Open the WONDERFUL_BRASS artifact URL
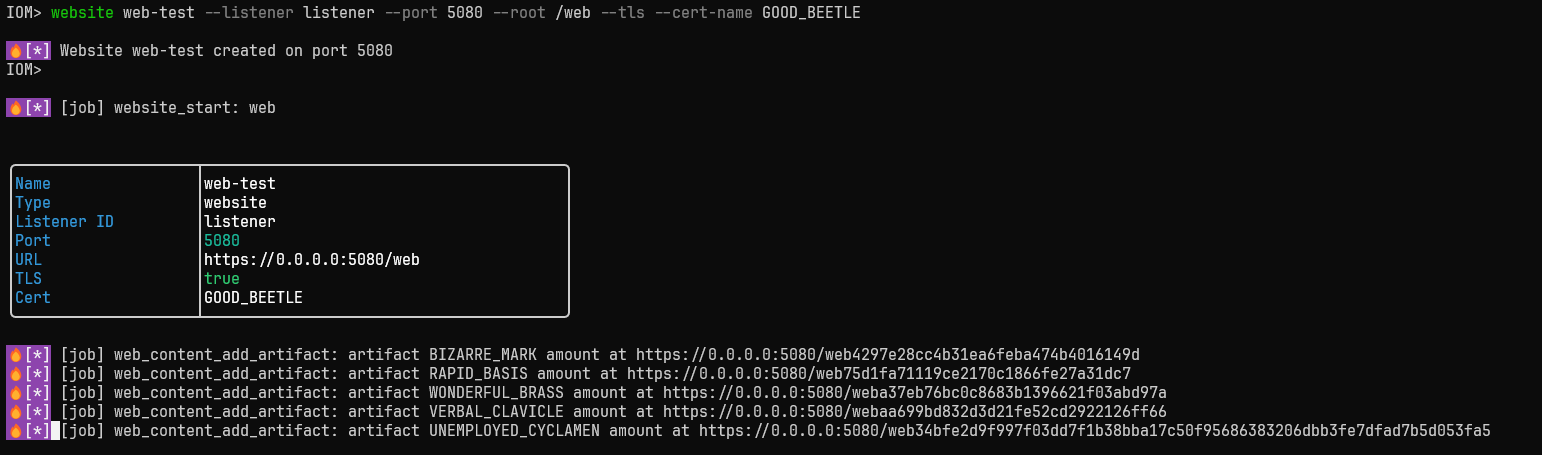The width and height of the screenshot is (1542, 455). tap(914, 393)
